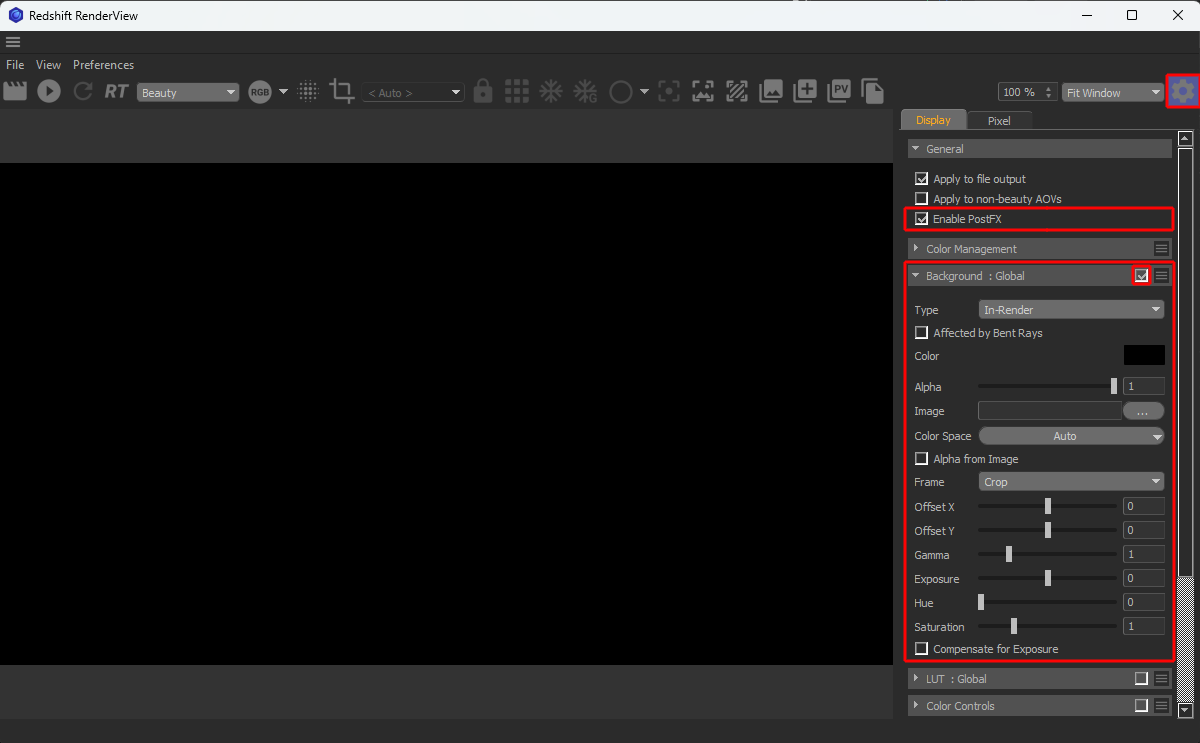The height and width of the screenshot is (743, 1200).
Task: Disable the Enable PostFX checkbox
Action: [922, 219]
